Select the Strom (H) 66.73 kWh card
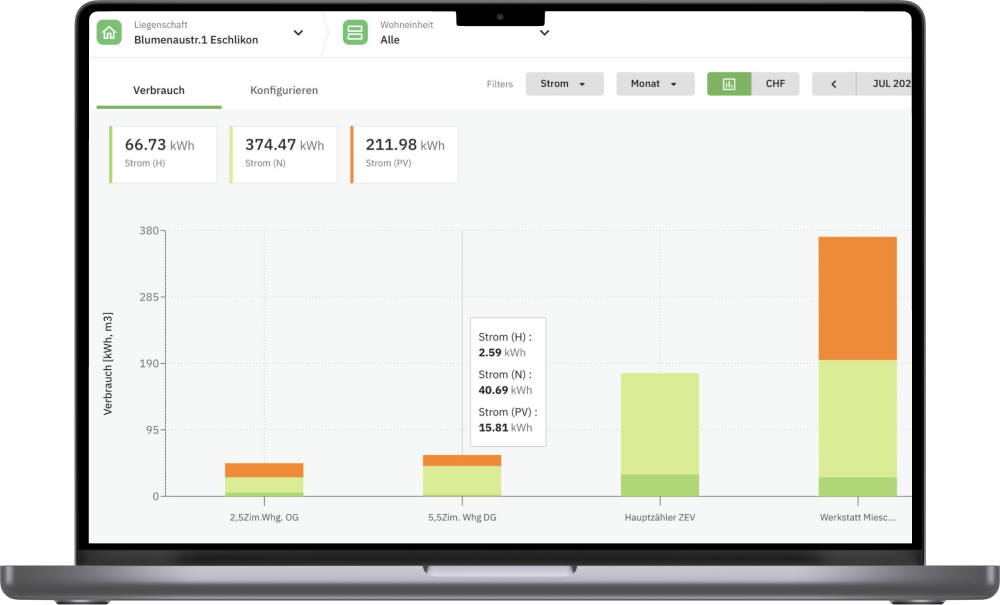 click(163, 154)
